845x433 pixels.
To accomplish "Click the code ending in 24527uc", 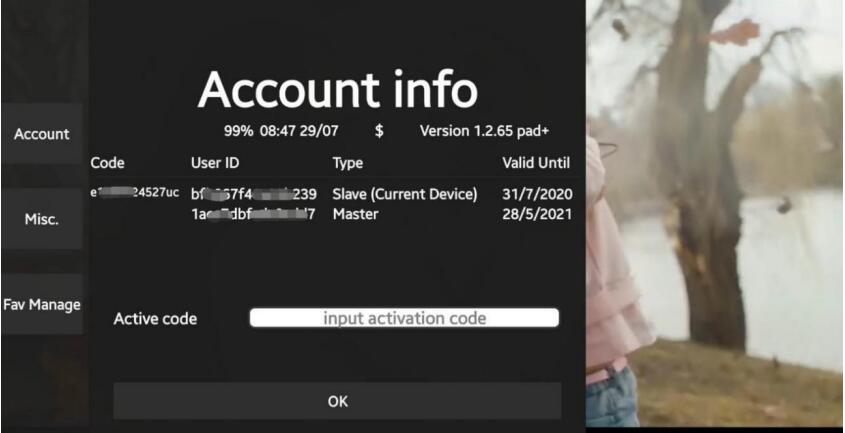I will pos(135,192).
